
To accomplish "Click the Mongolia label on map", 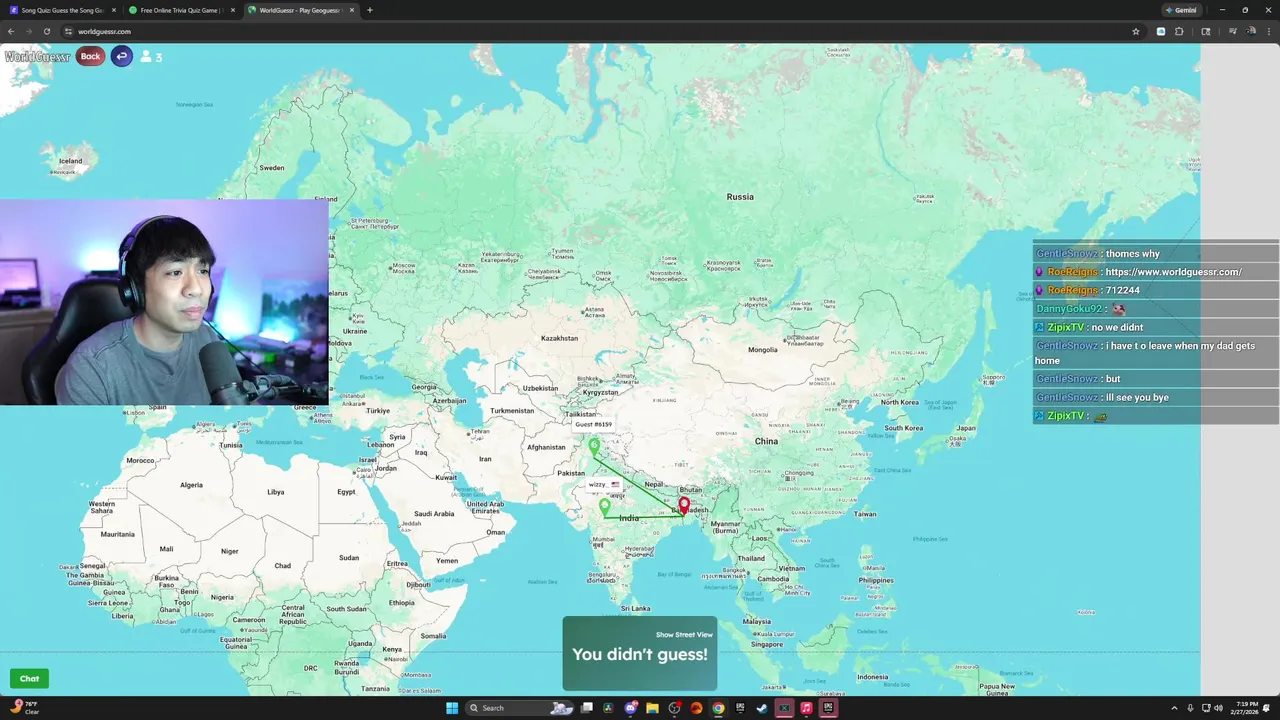I will click(762, 350).
